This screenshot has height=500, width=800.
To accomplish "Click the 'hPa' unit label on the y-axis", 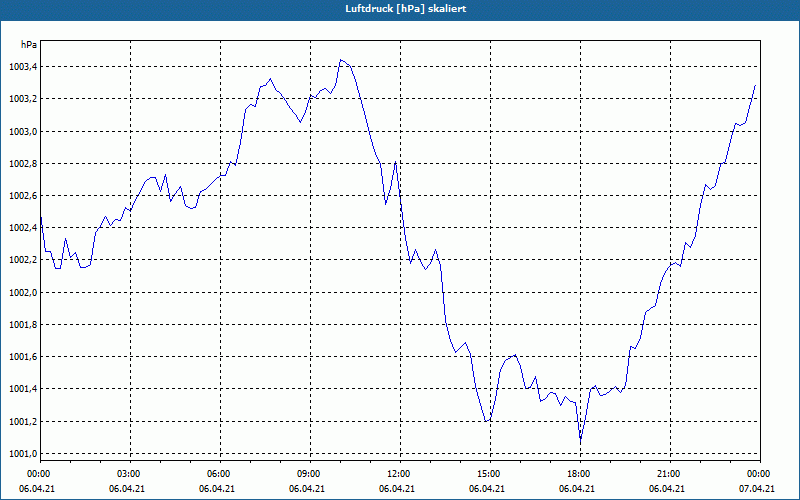I will 29,45.
